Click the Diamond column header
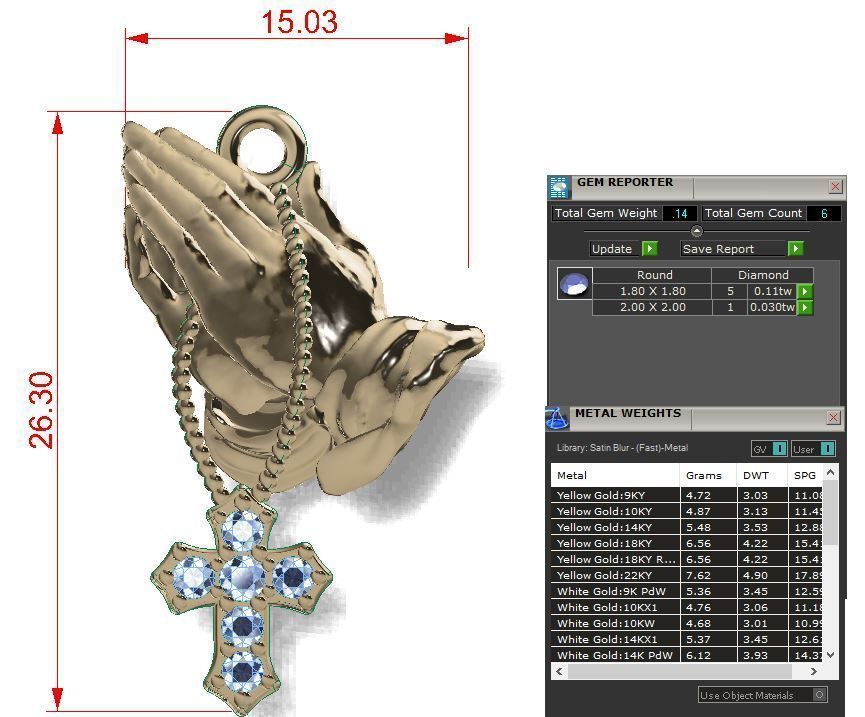 tap(763, 275)
